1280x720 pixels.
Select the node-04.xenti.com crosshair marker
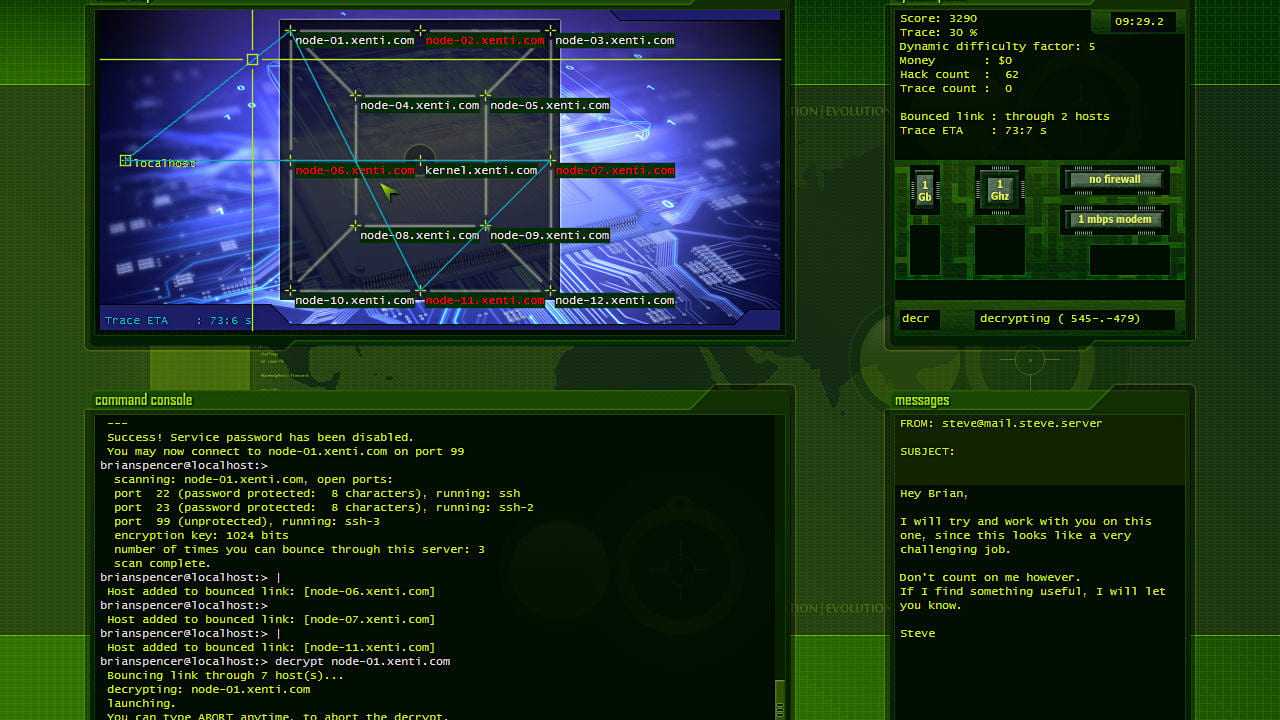(x=355, y=95)
